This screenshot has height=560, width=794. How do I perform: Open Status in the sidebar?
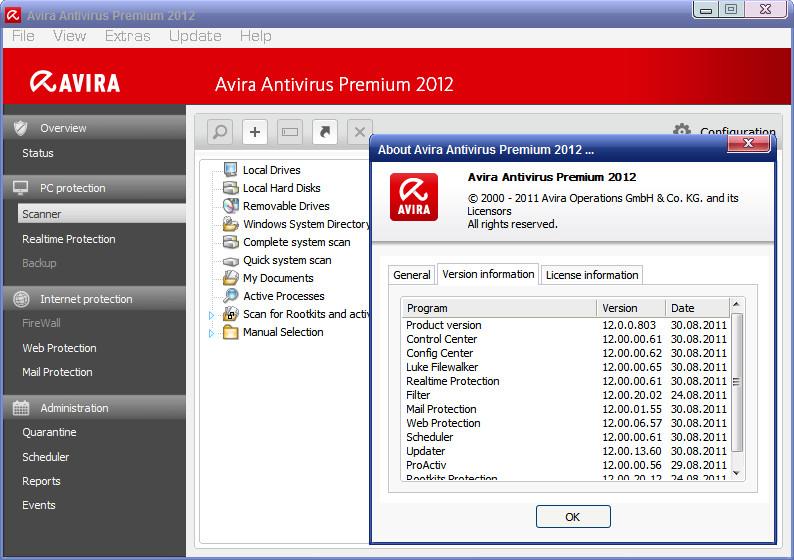[x=38, y=153]
